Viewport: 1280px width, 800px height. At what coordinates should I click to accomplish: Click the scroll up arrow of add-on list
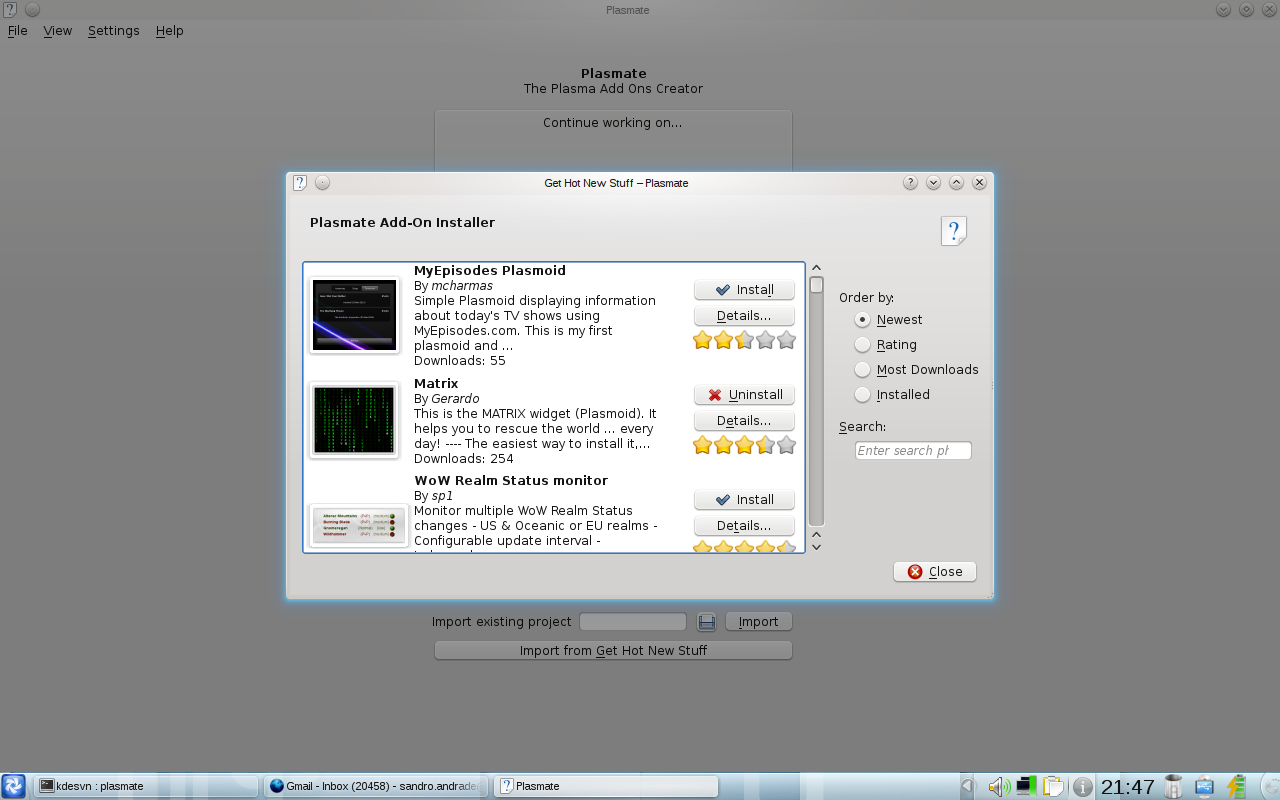pos(816,268)
